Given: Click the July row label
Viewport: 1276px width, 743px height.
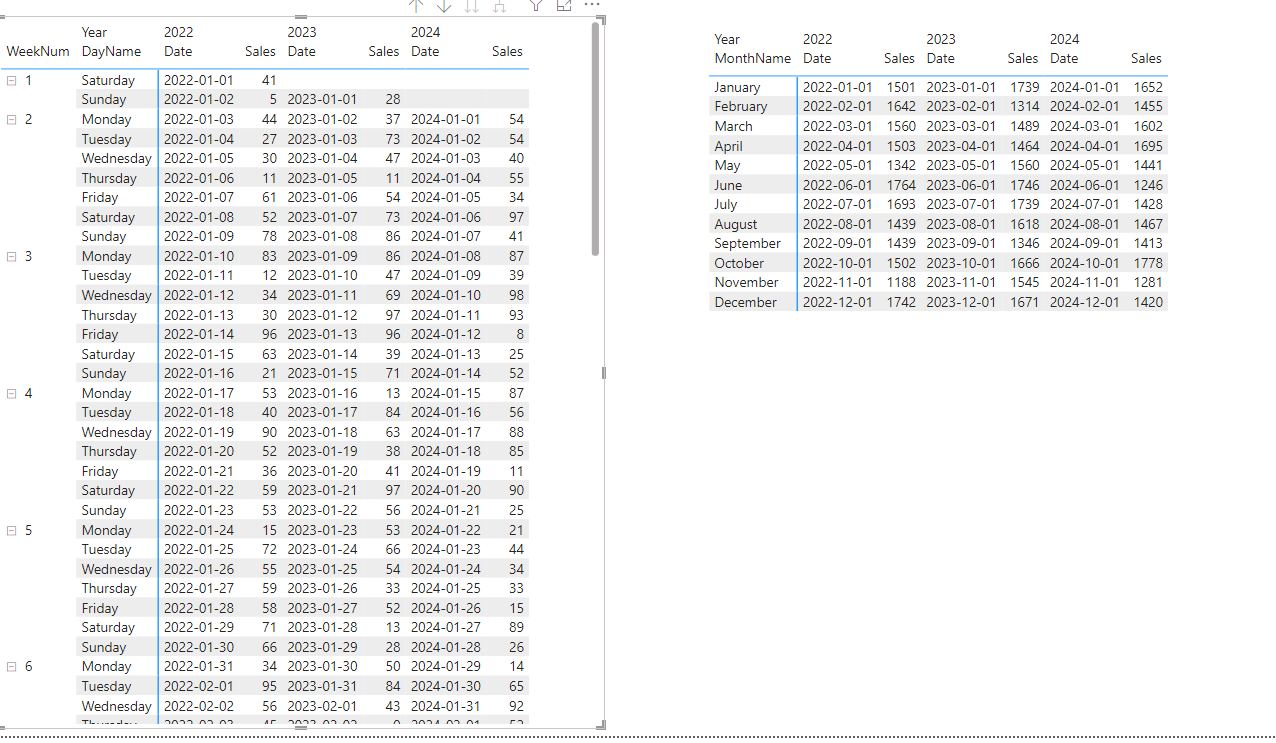Looking at the screenshot, I should (725, 204).
